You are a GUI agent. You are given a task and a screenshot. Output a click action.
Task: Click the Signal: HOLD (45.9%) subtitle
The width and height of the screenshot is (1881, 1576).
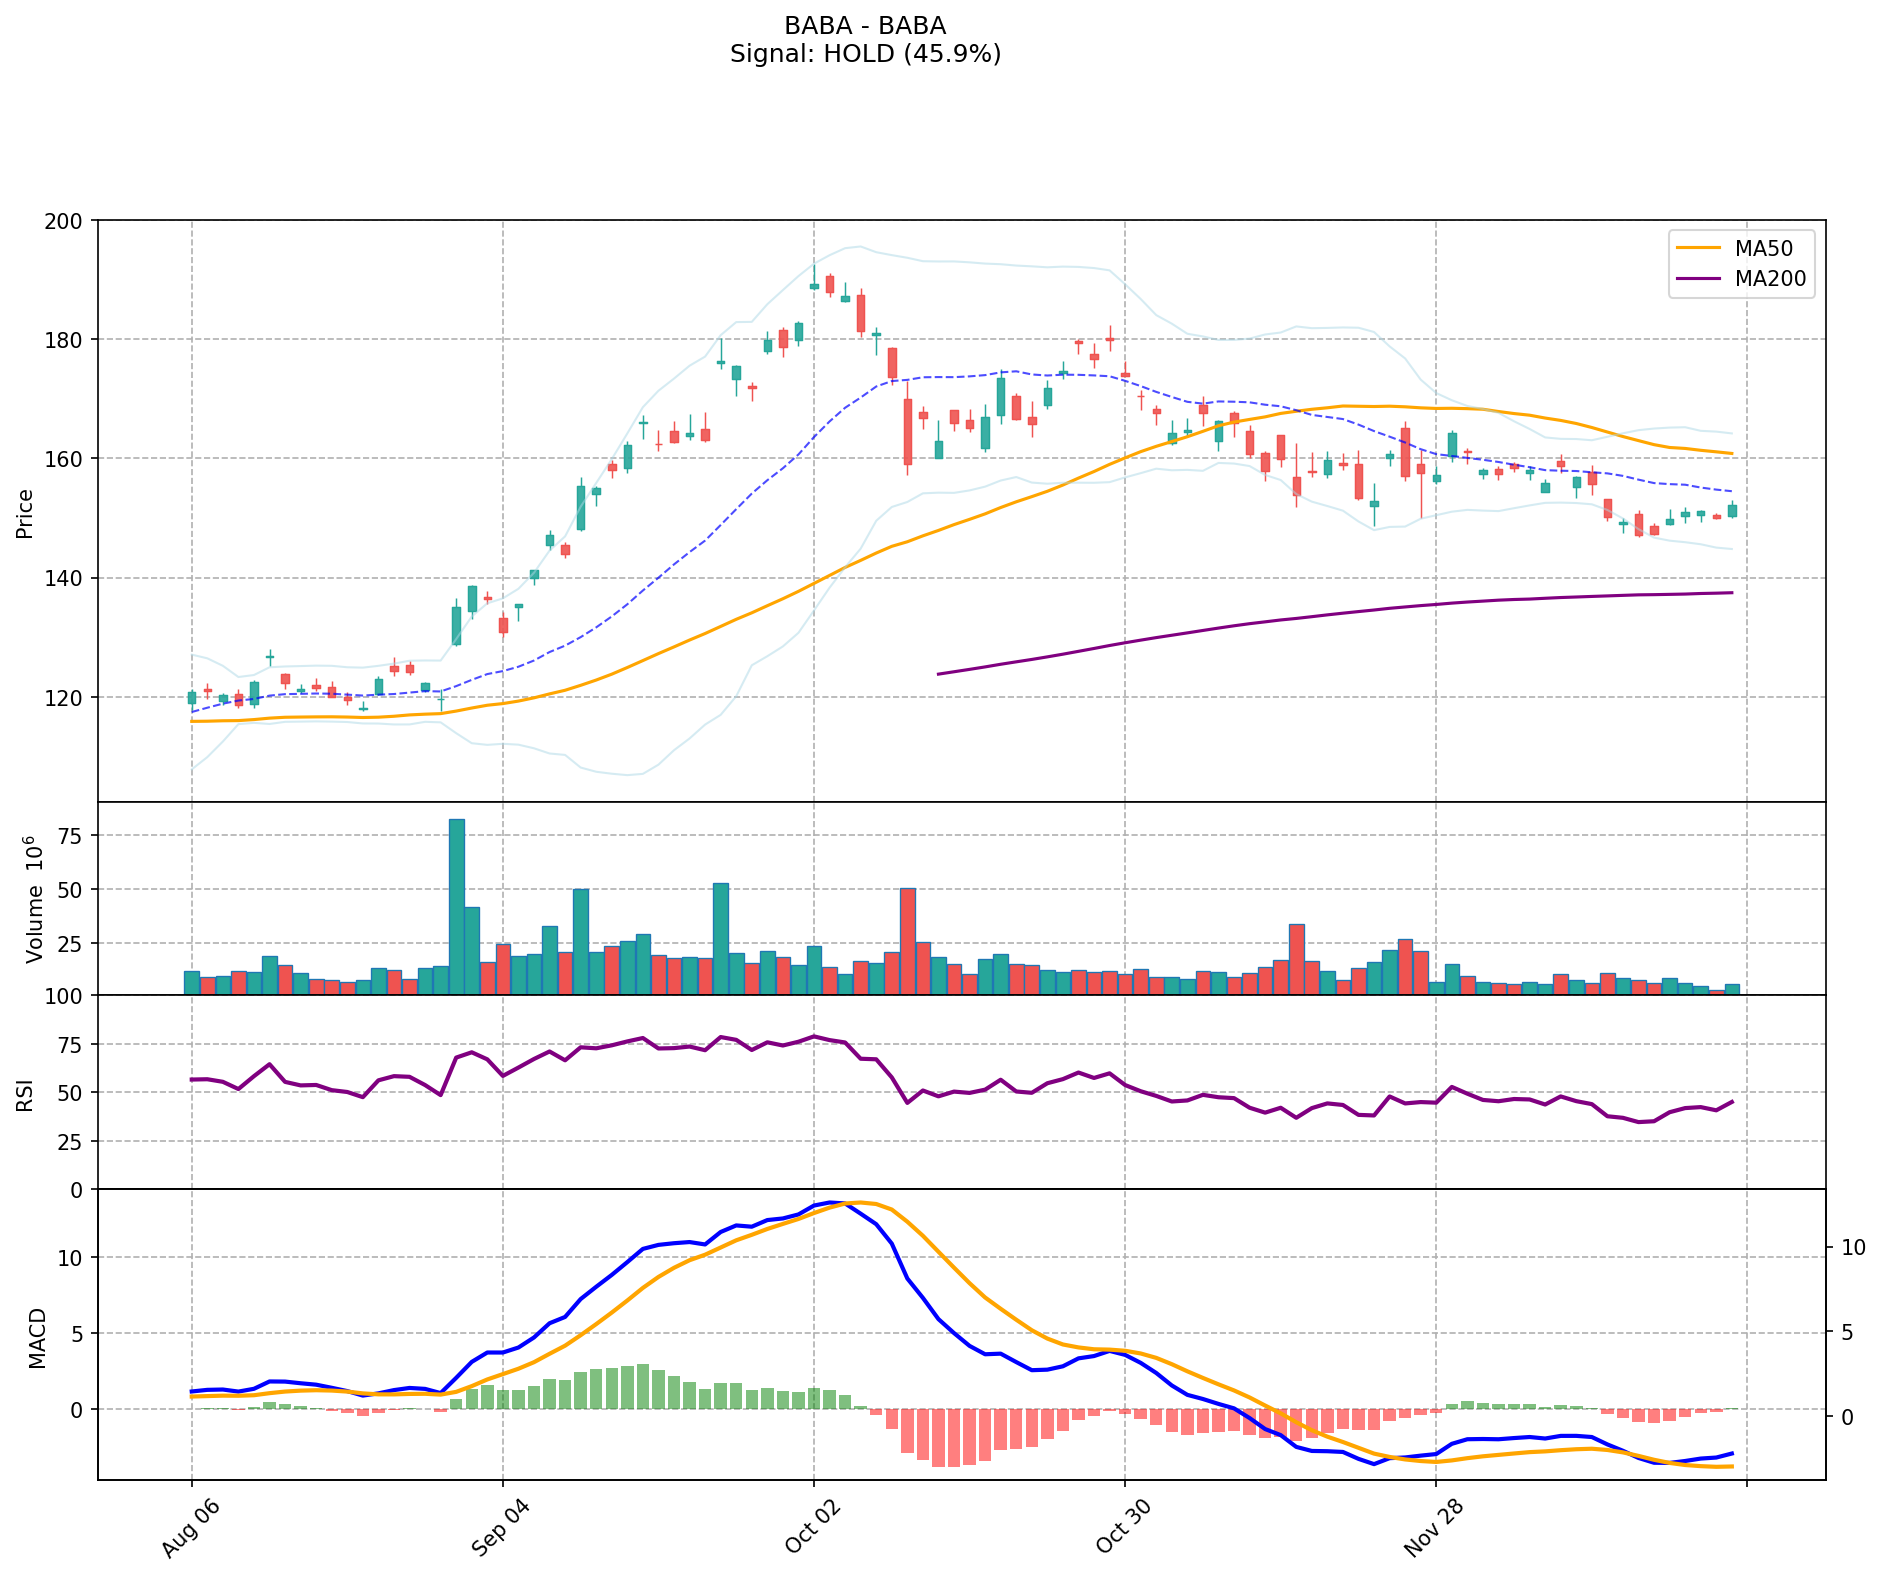pos(865,54)
